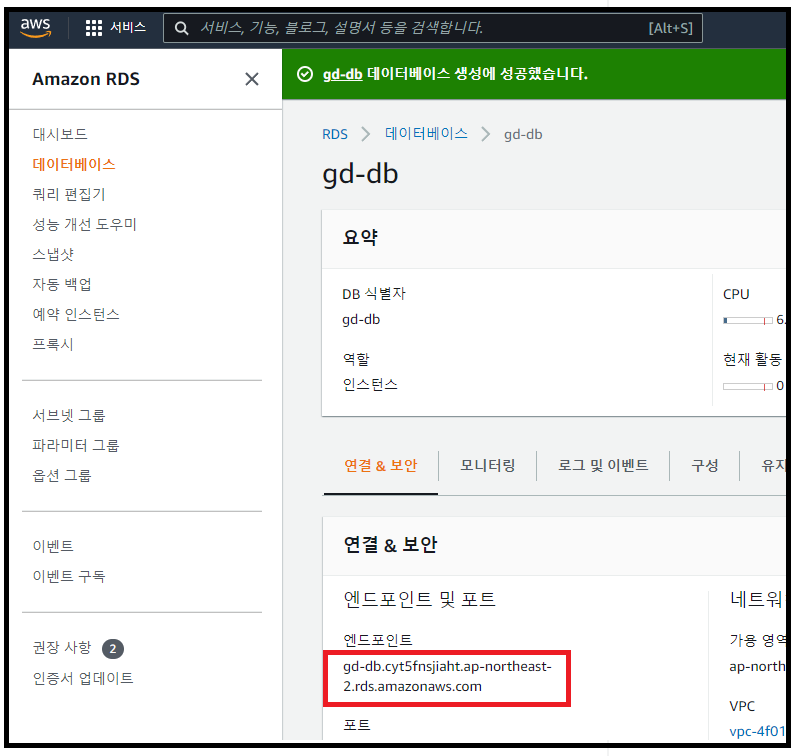Viewport: 796px width, 756px height.
Task: Click the AWS logo home icon
Action: click(x=36, y=27)
